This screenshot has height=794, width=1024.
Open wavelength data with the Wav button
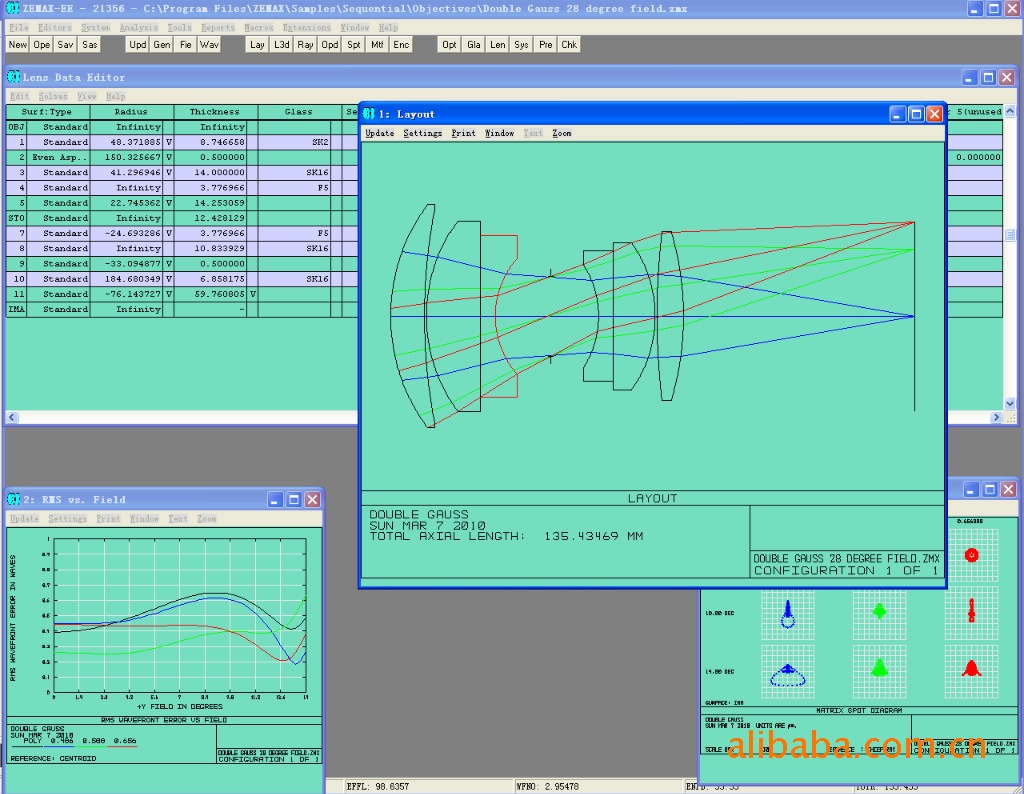(x=209, y=44)
